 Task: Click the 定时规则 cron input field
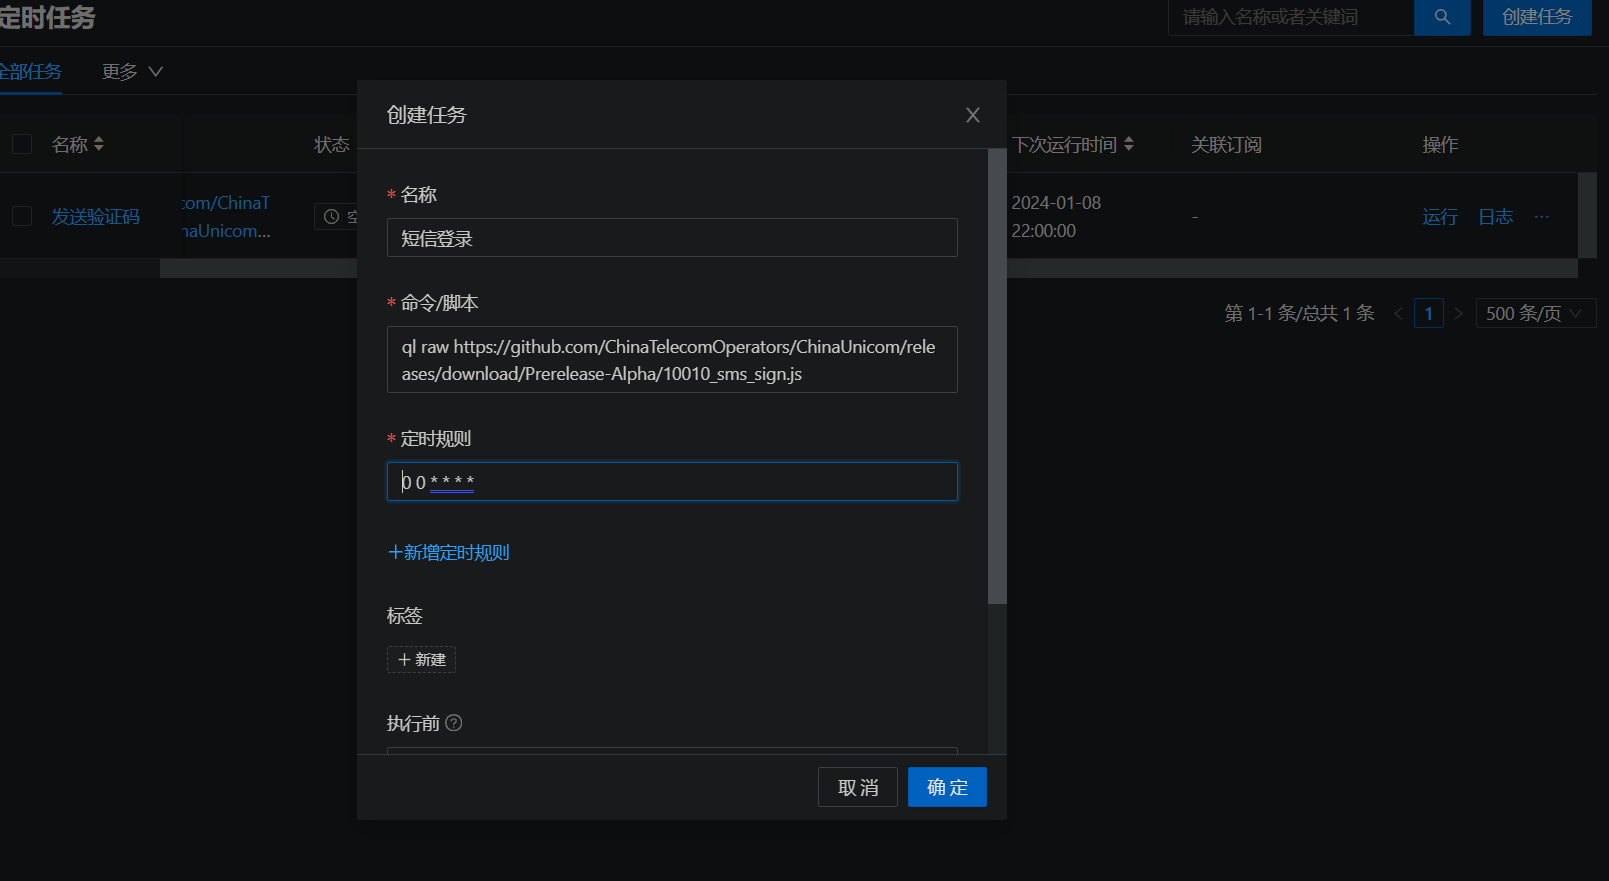[672, 482]
